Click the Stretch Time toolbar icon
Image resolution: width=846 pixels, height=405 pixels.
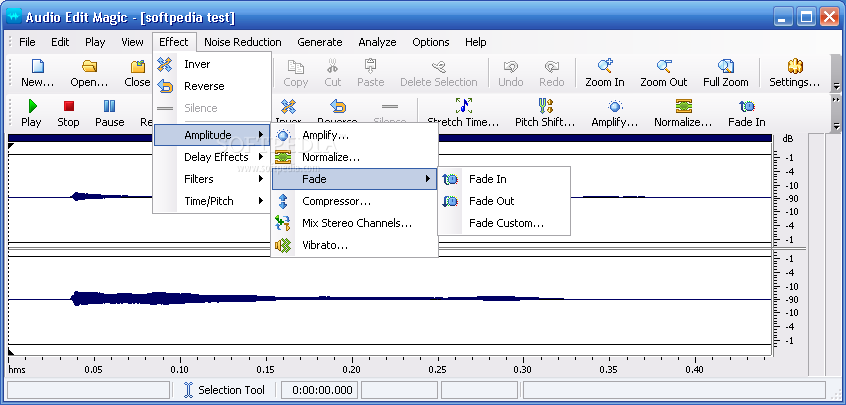pyautogui.click(x=463, y=106)
